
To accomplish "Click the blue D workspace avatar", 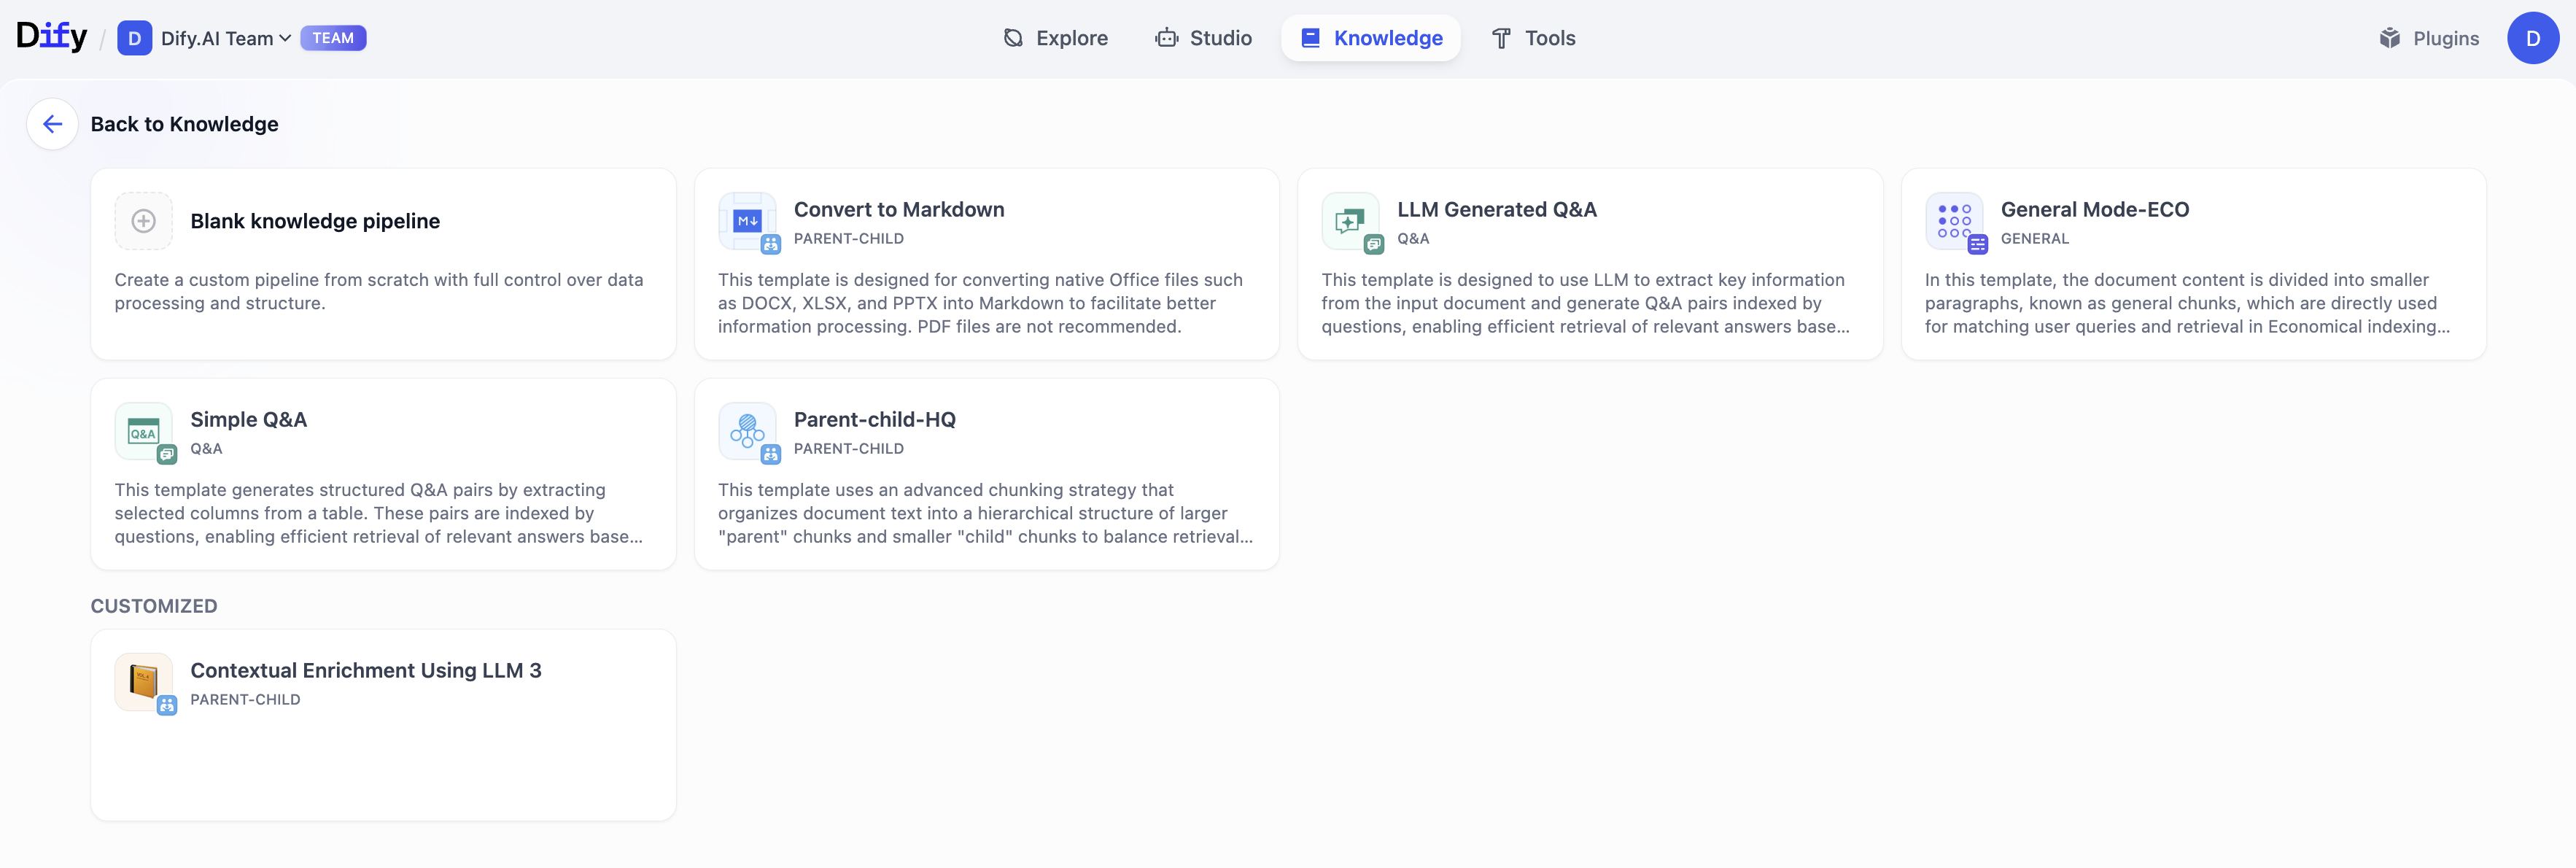I will point(134,38).
